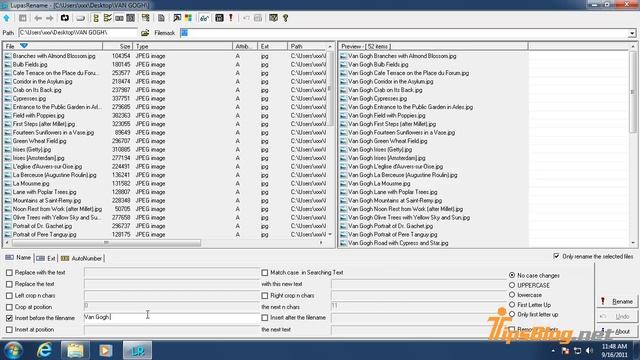Click the drive icon in the toolbar

coord(80,18)
